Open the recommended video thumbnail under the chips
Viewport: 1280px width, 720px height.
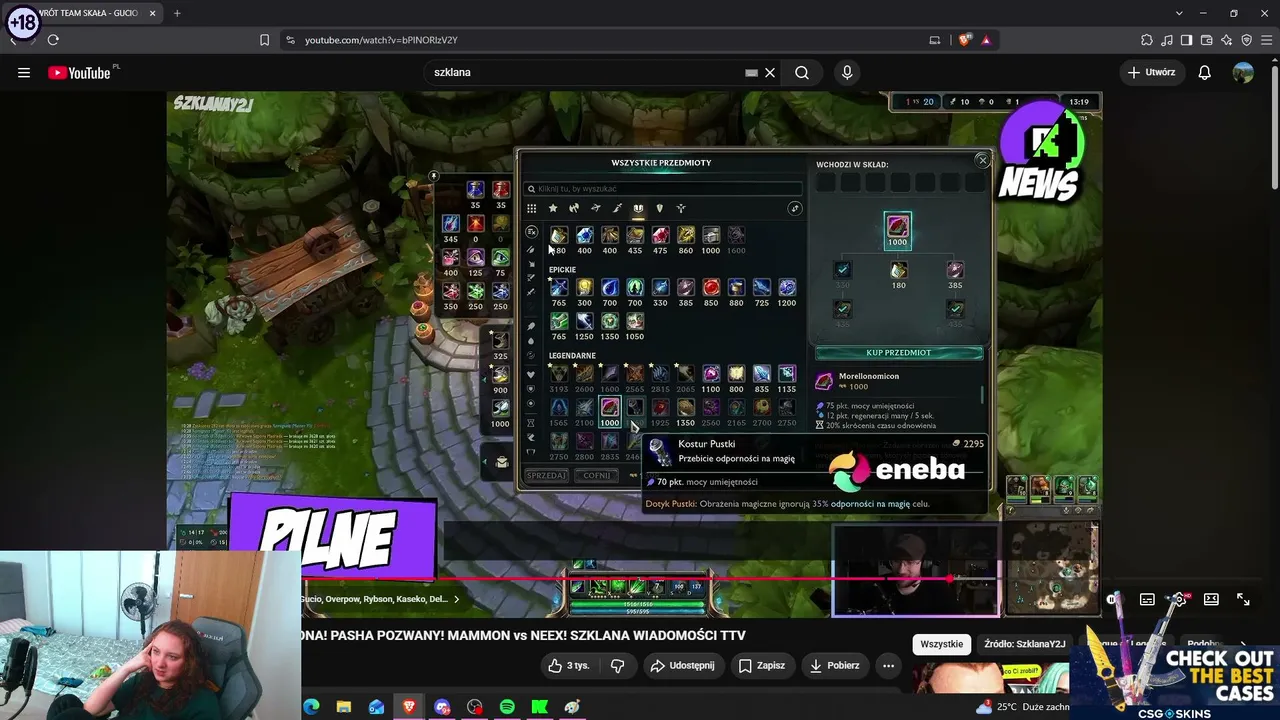990,677
